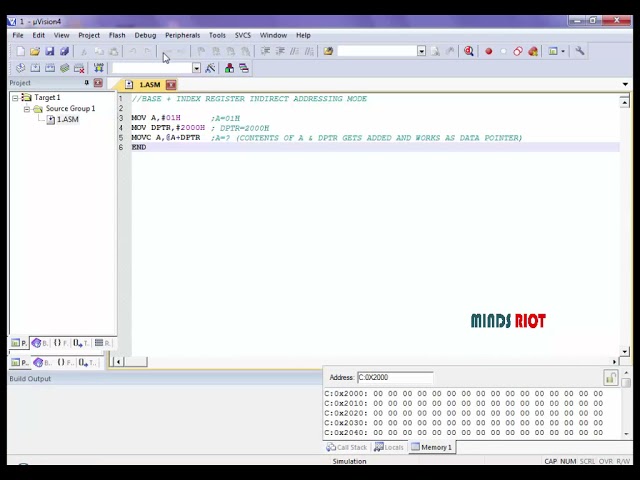Switch to the Memory 1 tab
The image size is (640, 480).
[x=432, y=447]
